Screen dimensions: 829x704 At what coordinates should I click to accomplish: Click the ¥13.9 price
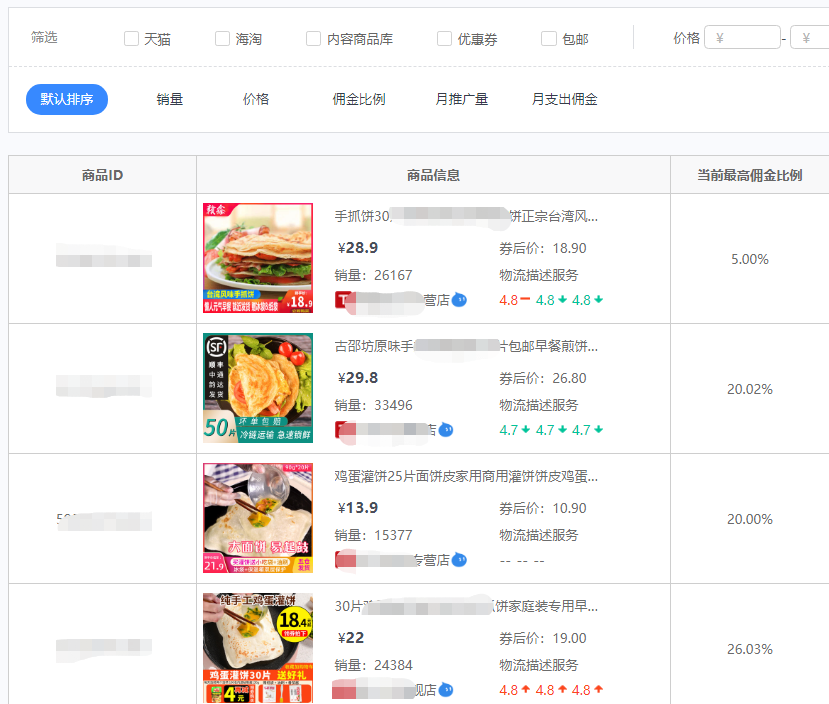pos(358,508)
